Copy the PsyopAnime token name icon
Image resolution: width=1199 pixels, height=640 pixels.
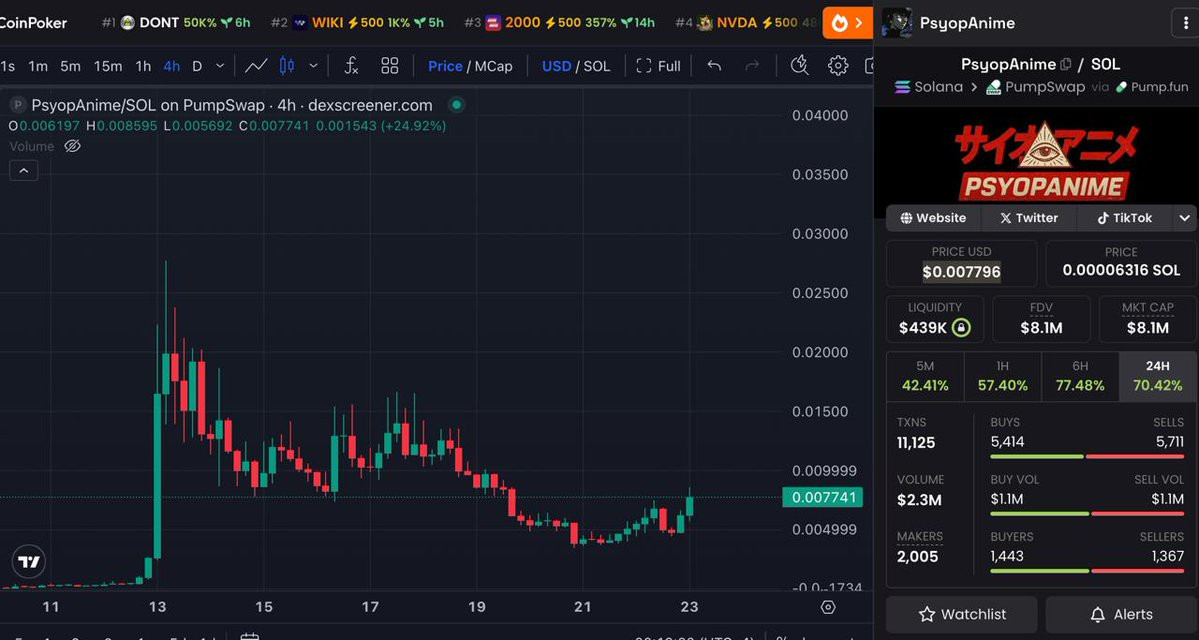coord(1066,64)
